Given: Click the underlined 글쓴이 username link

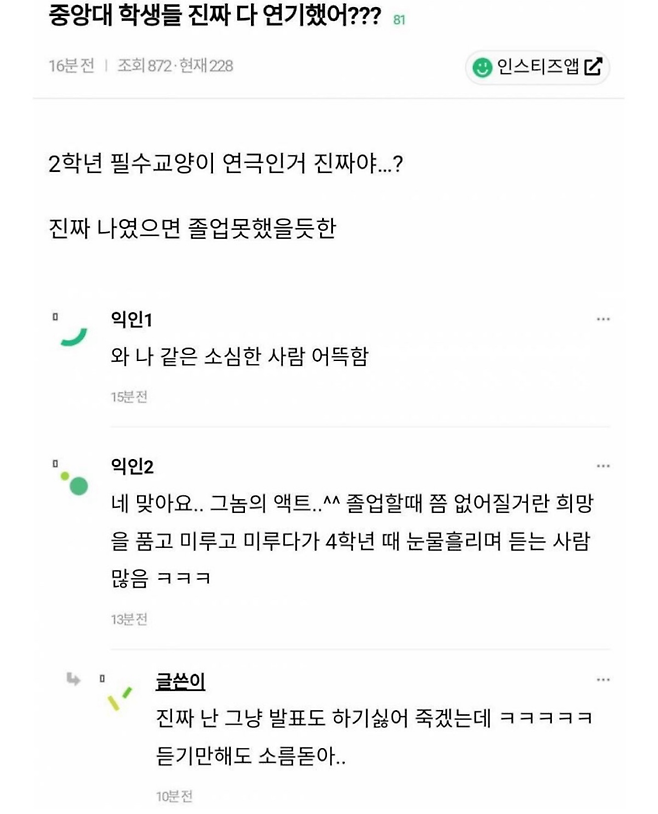Looking at the screenshot, I should [x=179, y=680].
